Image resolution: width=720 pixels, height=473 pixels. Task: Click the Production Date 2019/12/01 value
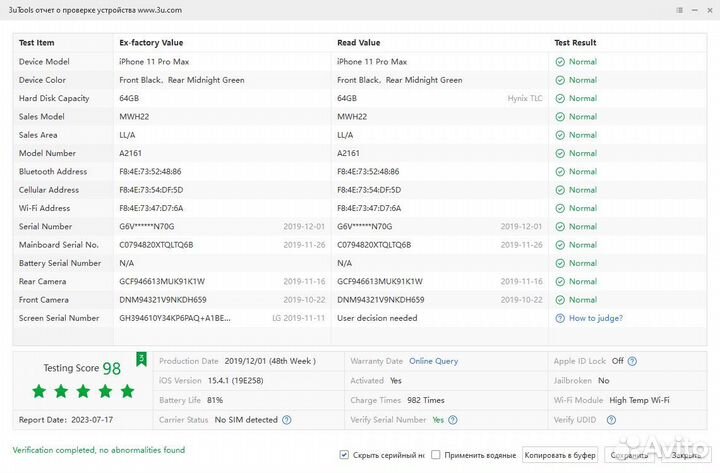pos(270,361)
